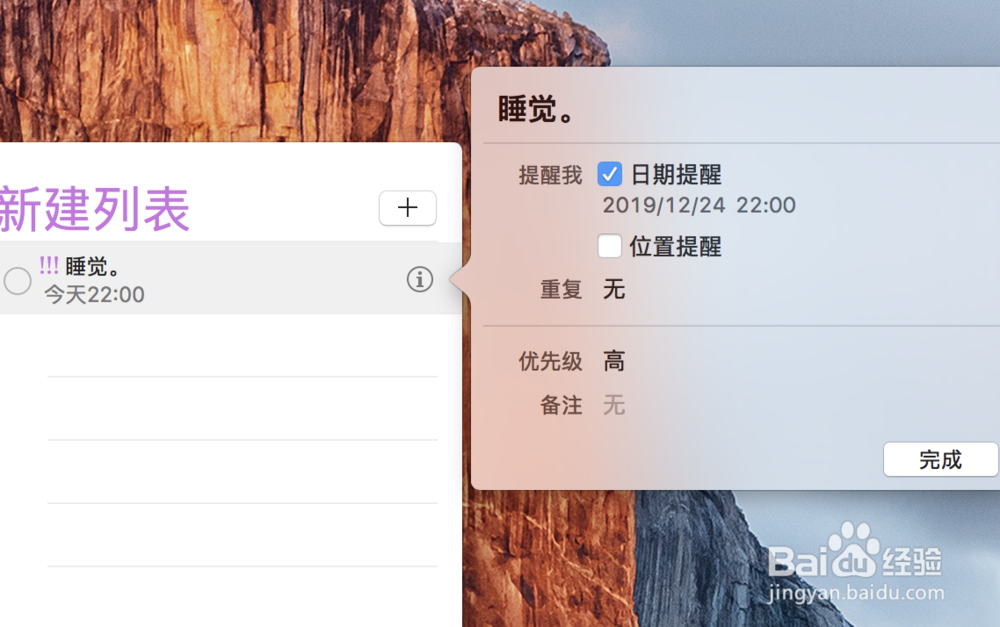The image size is (1000, 627).
Task: Open the 重复 dropdown showing 无
Action: (614, 290)
